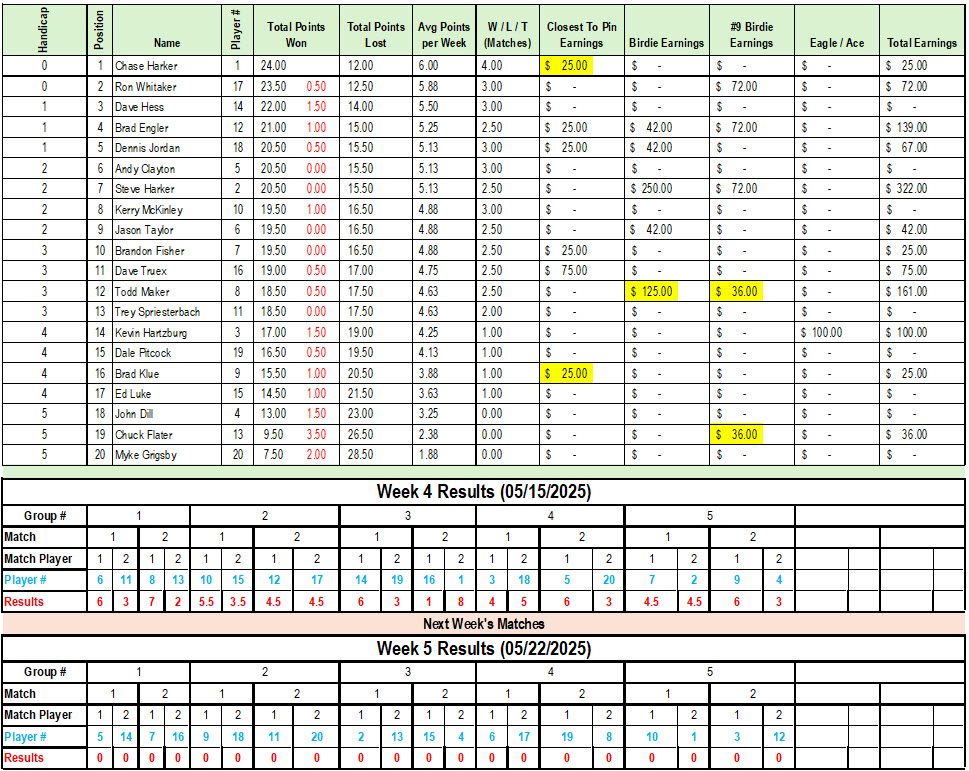
Task: Select the Avg Points per Week header
Action: click(443, 35)
